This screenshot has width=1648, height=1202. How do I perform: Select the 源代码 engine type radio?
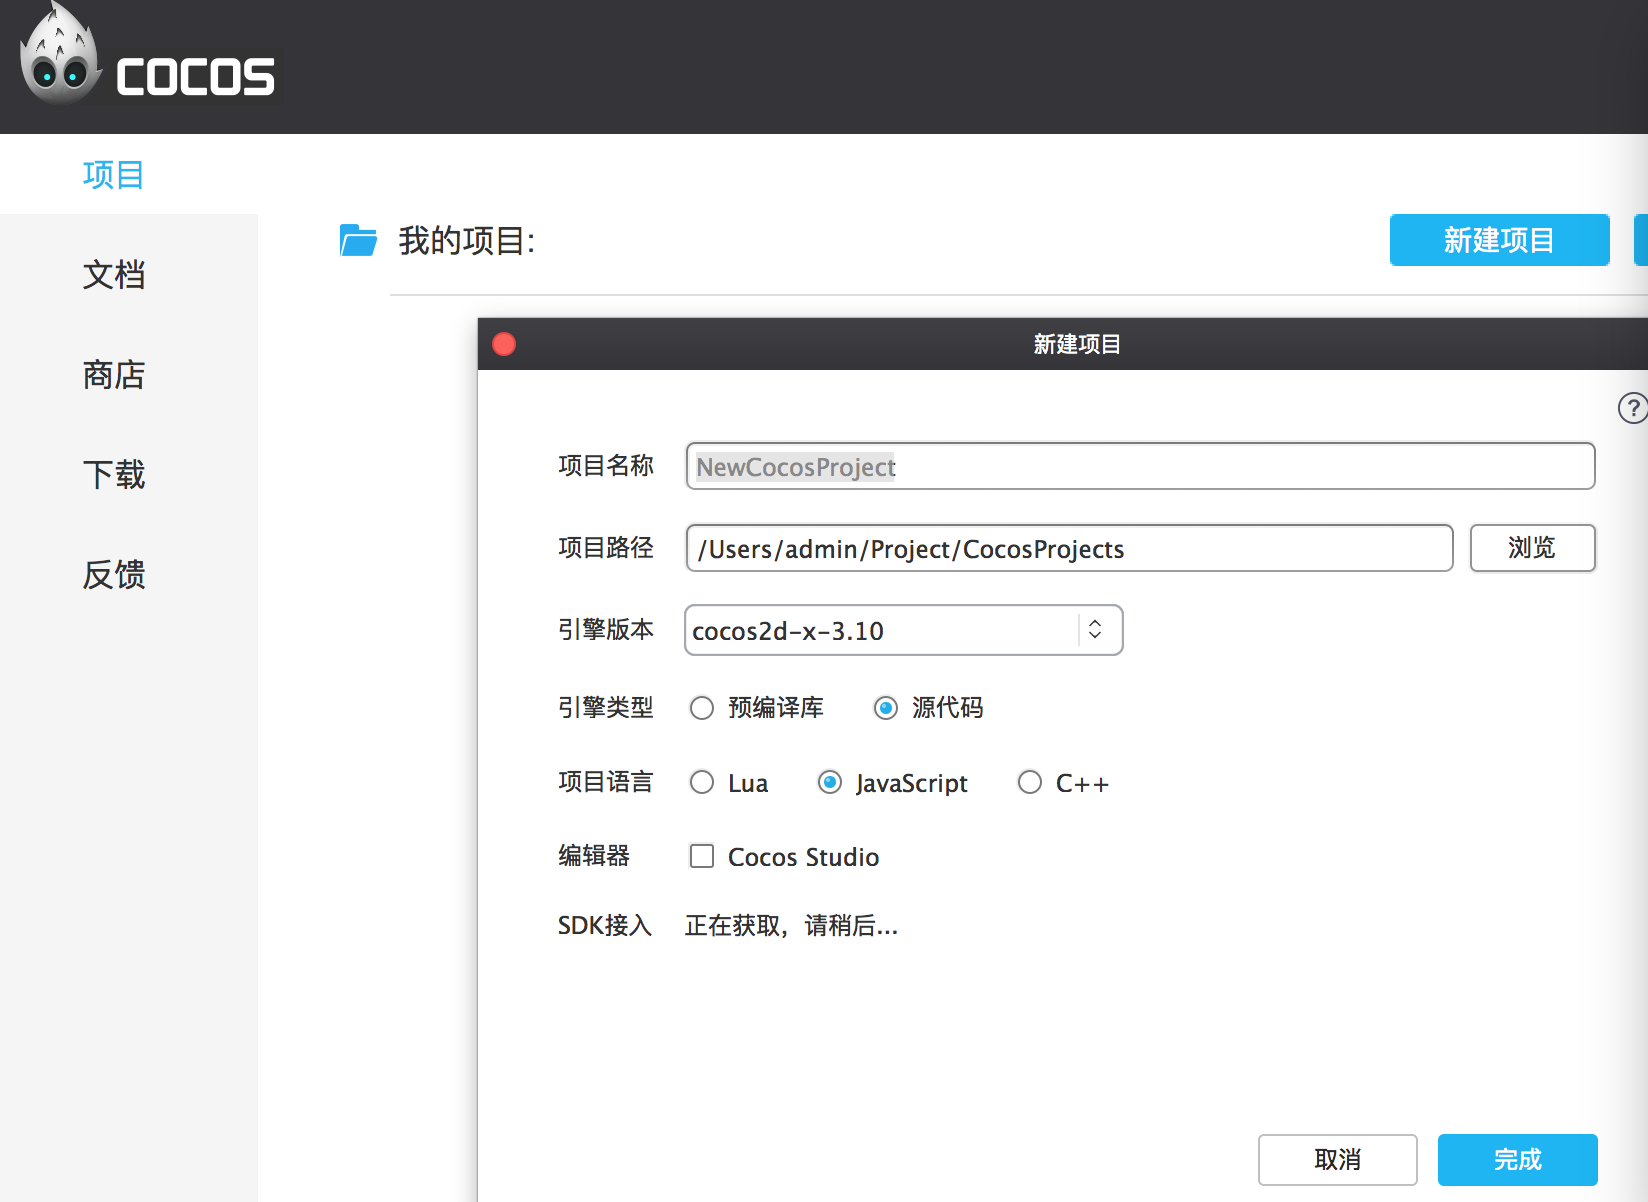click(x=886, y=708)
